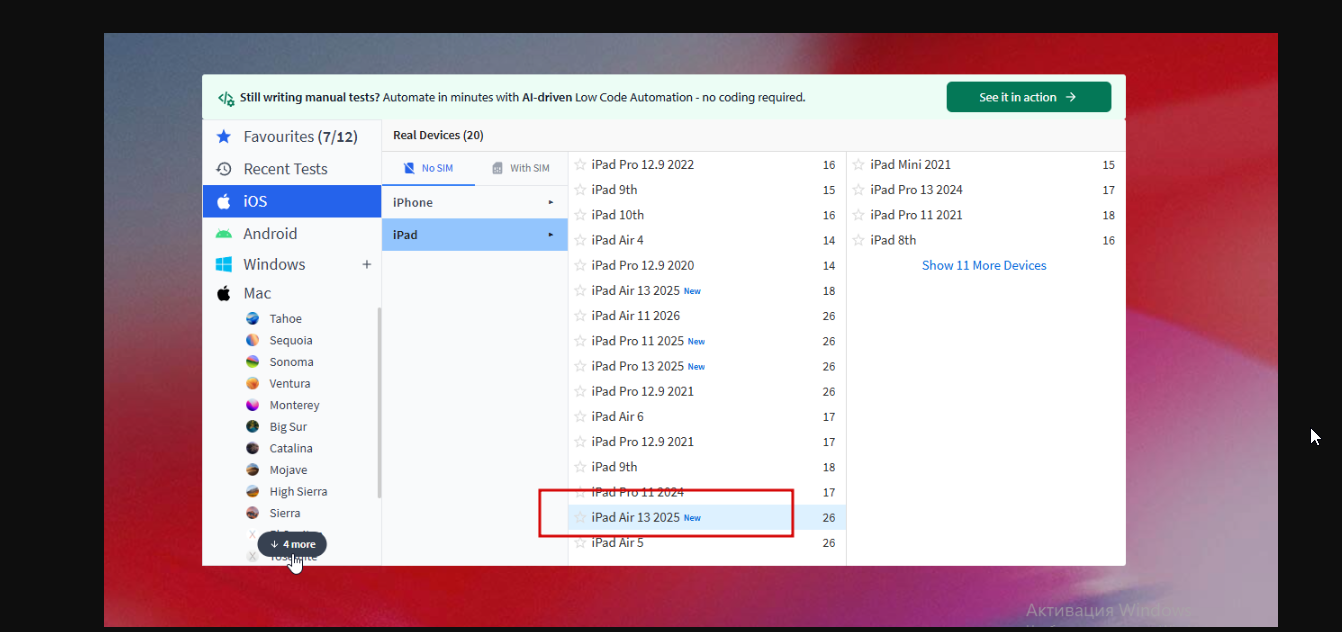Select Windows via its logo icon
This screenshot has width=1342, height=632.
click(x=224, y=264)
